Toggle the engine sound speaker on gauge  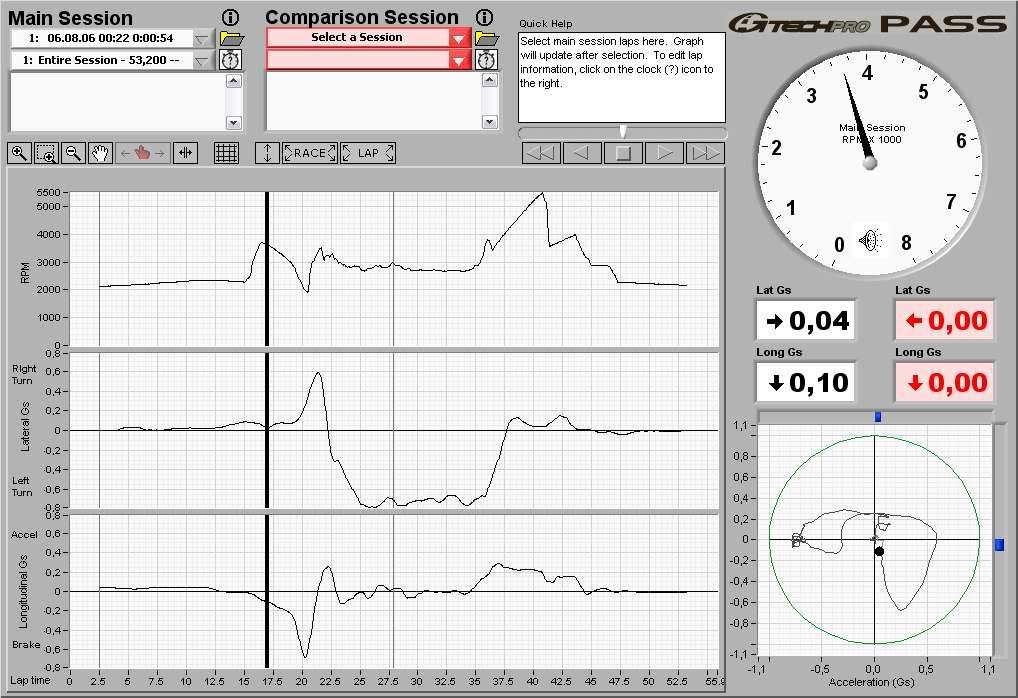coord(869,240)
